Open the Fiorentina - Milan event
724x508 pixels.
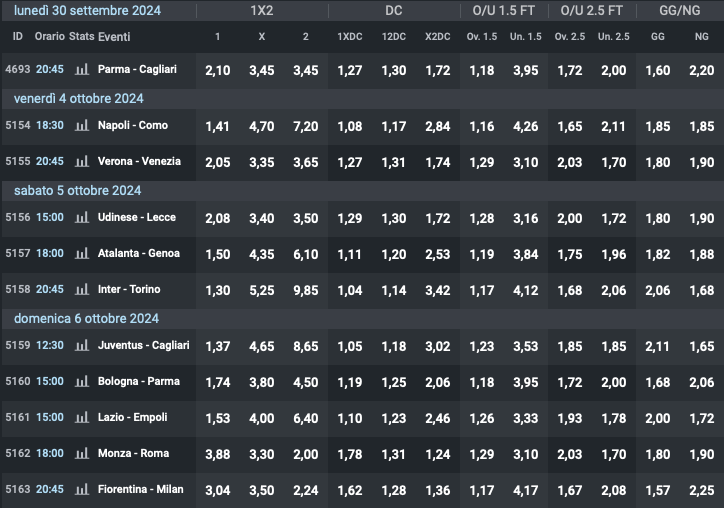141,489
